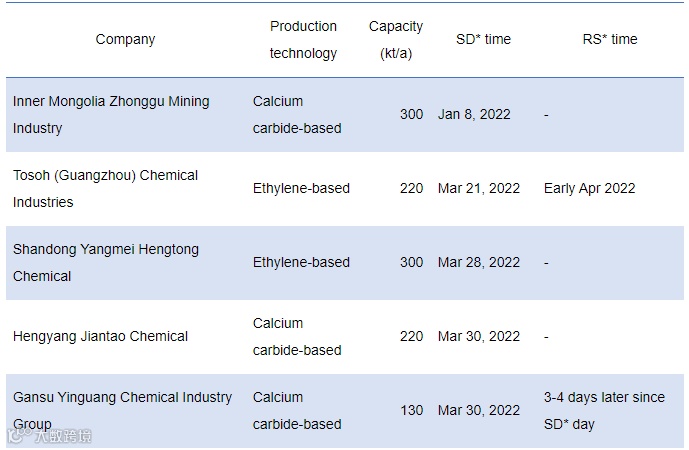689x450 pixels.
Task: Click the 3-4 days later restart cell
Action: pyautogui.click(x=604, y=411)
